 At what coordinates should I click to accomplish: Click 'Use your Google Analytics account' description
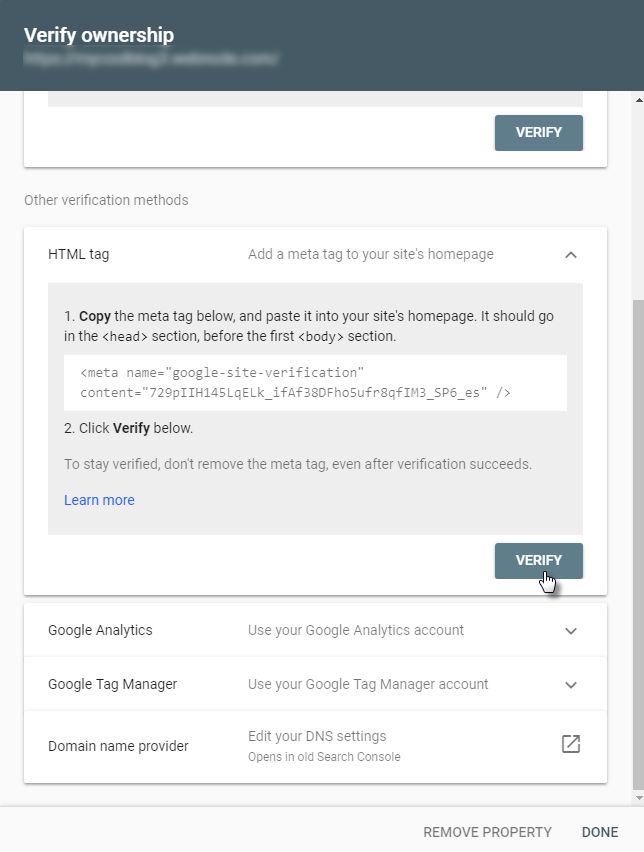(356, 631)
